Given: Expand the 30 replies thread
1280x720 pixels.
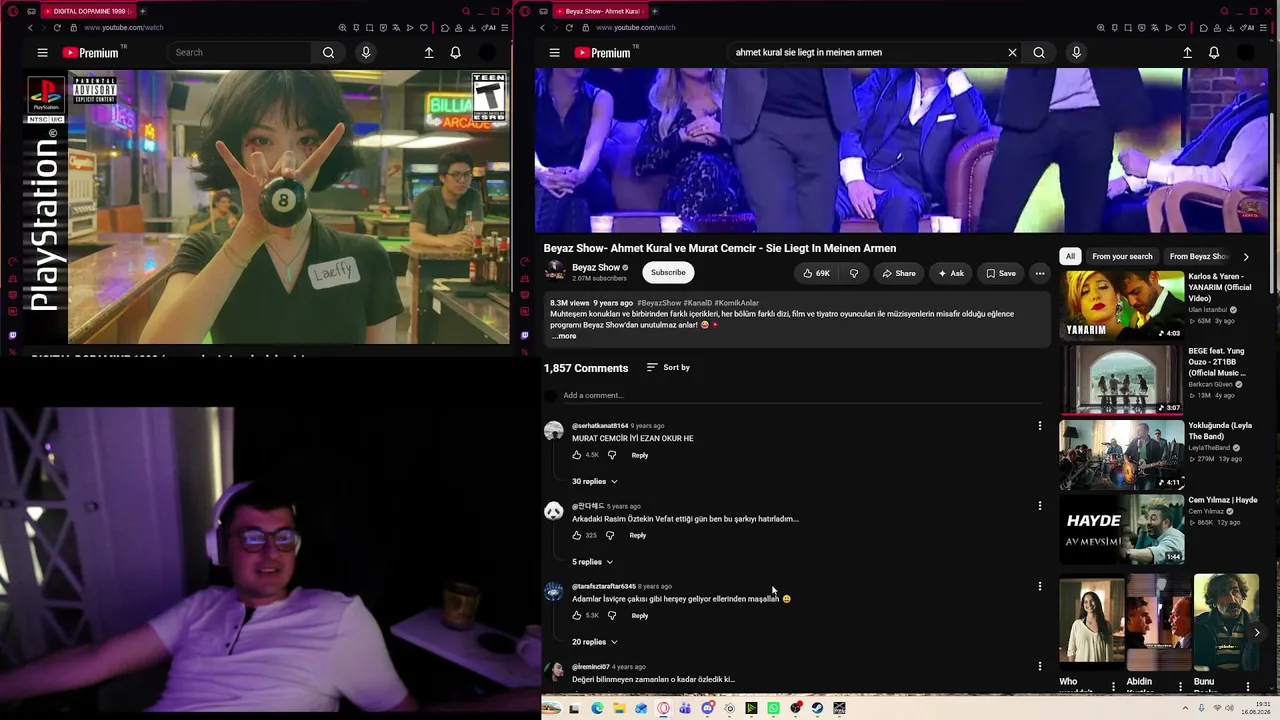Looking at the screenshot, I should pos(595,482).
